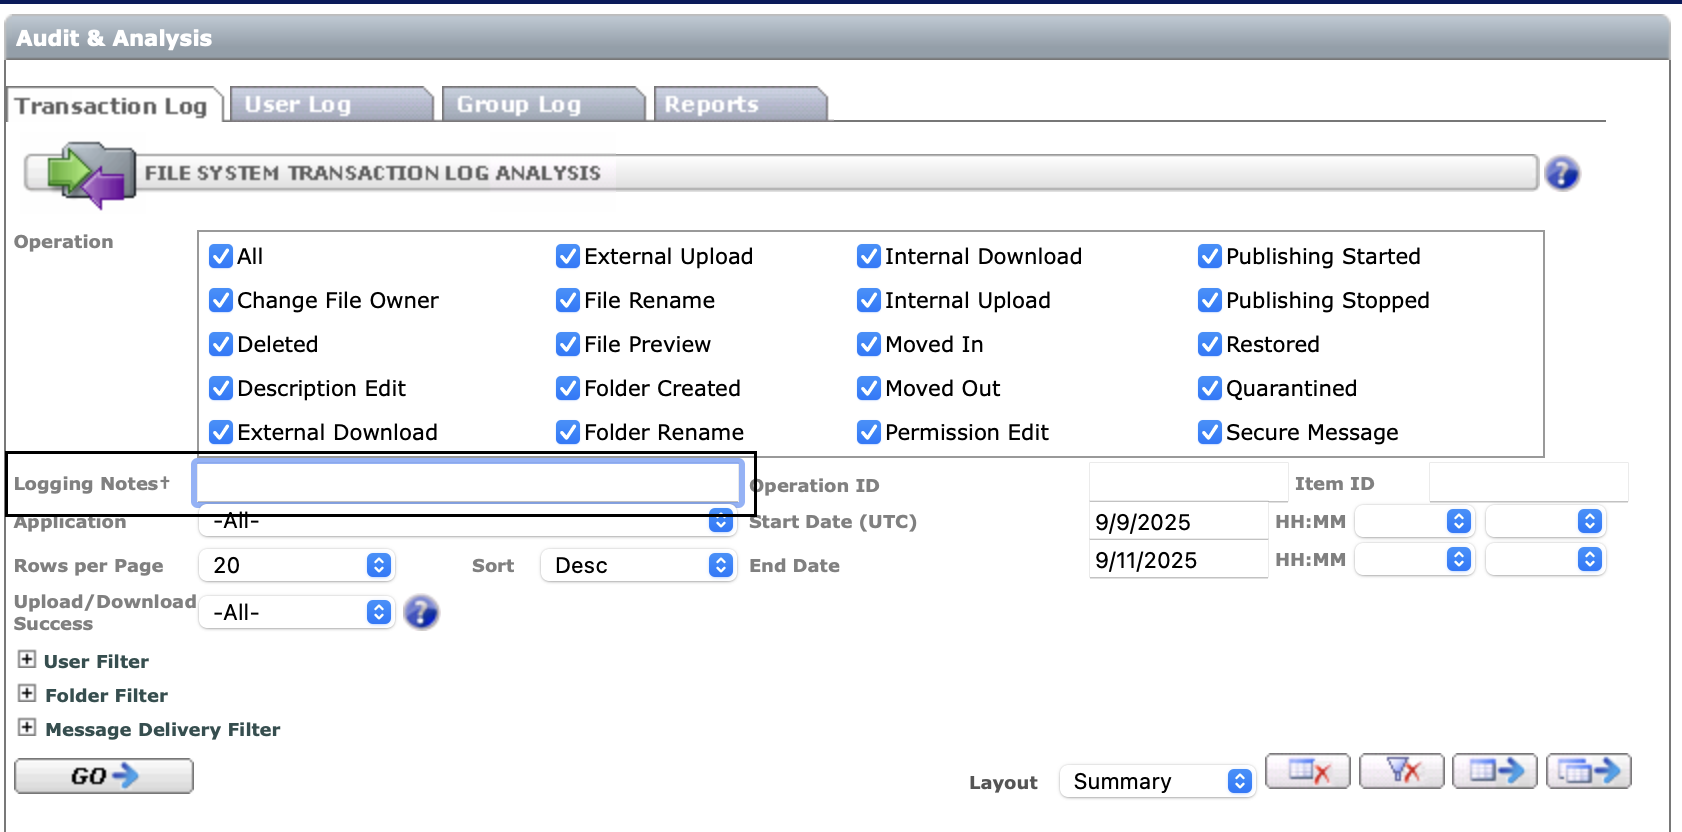The width and height of the screenshot is (1682, 832).
Task: Toggle the Quarantined operation checkbox
Action: coord(1210,389)
